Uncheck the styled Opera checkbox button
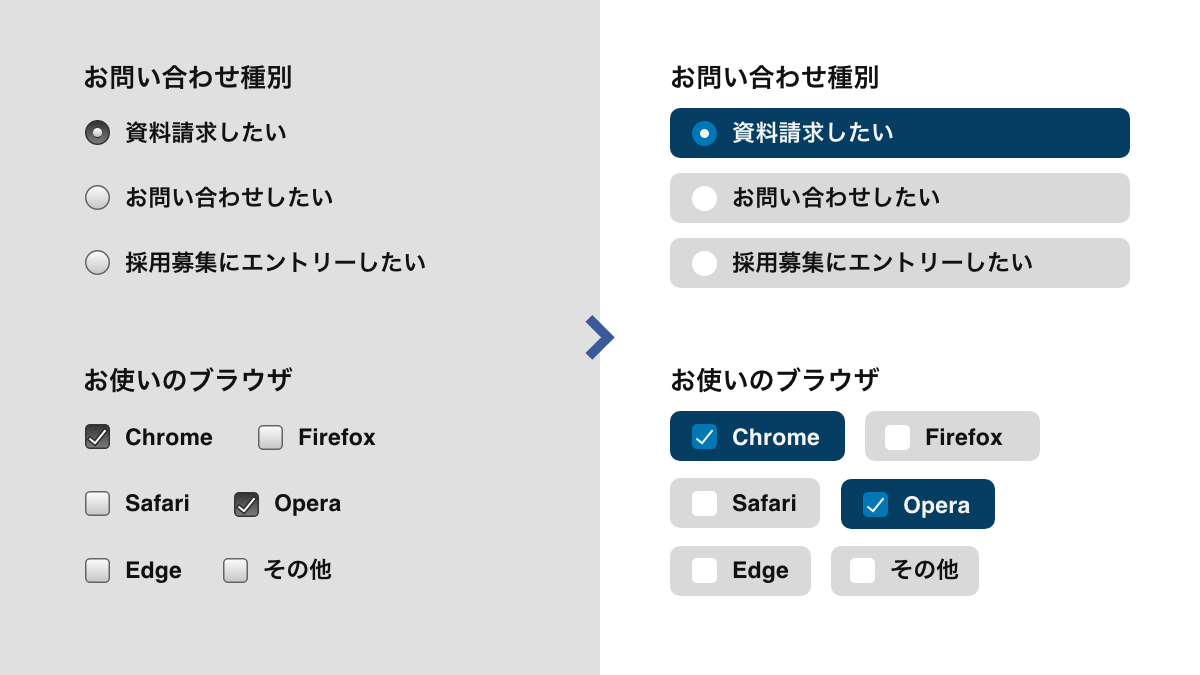This screenshot has height=675, width=1200. [x=917, y=503]
